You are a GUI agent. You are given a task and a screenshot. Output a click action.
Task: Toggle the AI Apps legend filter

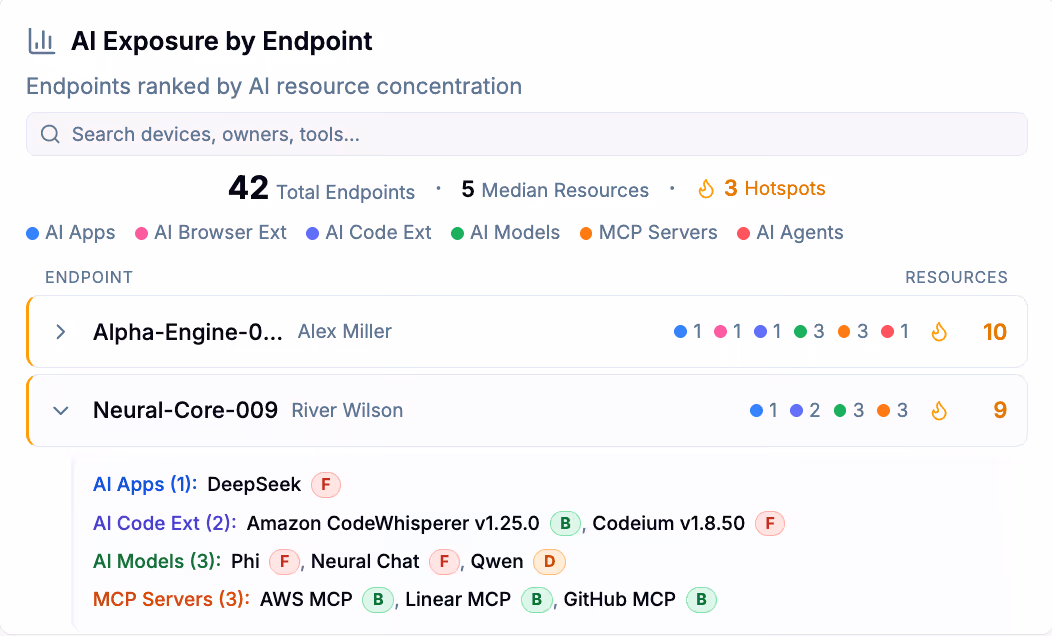coord(70,232)
